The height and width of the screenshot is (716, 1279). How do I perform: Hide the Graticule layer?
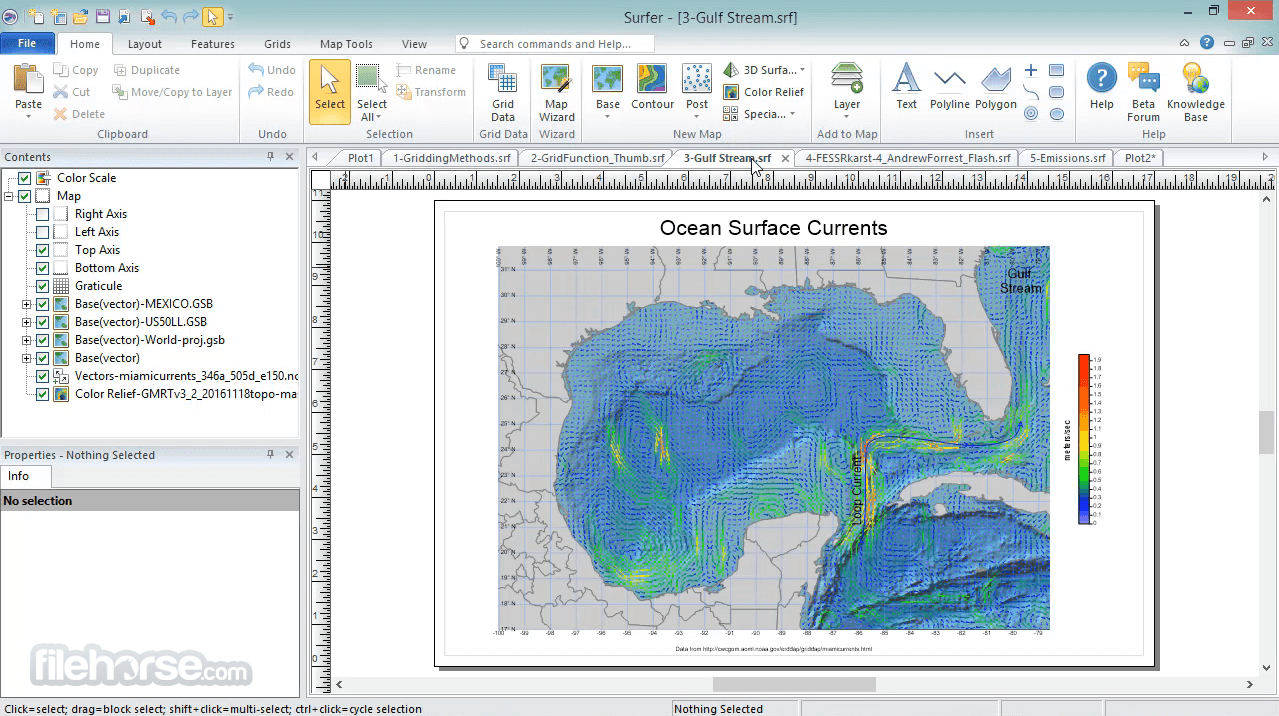click(42, 286)
